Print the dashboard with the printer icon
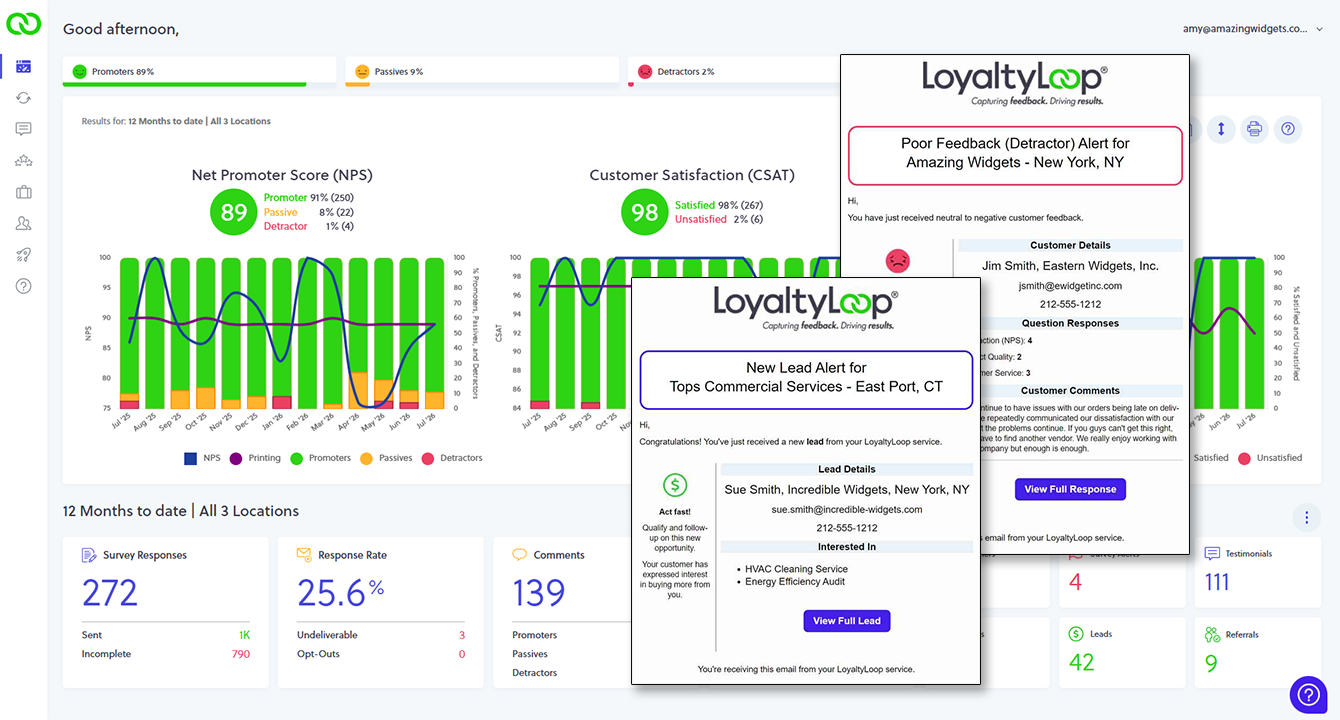The height and width of the screenshot is (720, 1340). click(1254, 129)
